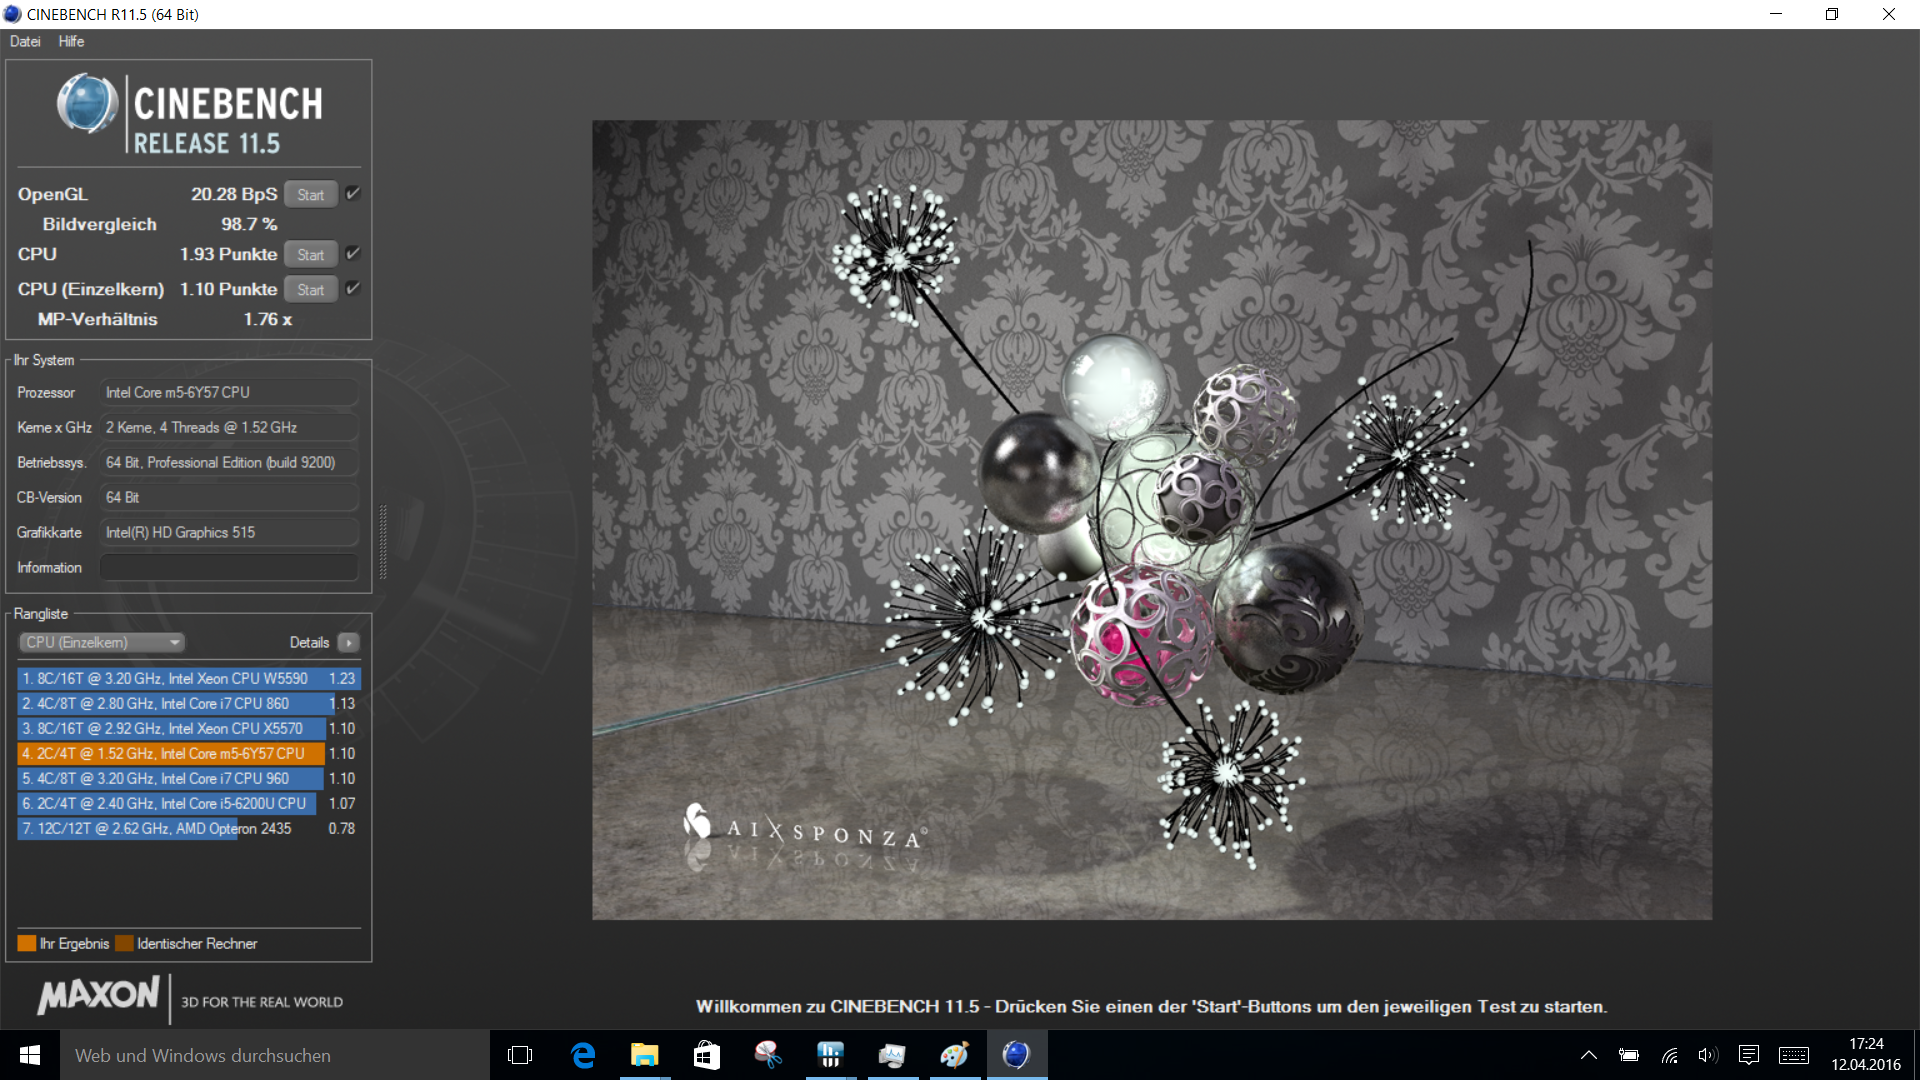Start the OpenGL benchmark
Viewport: 1920px width, 1080px height.
(310, 195)
